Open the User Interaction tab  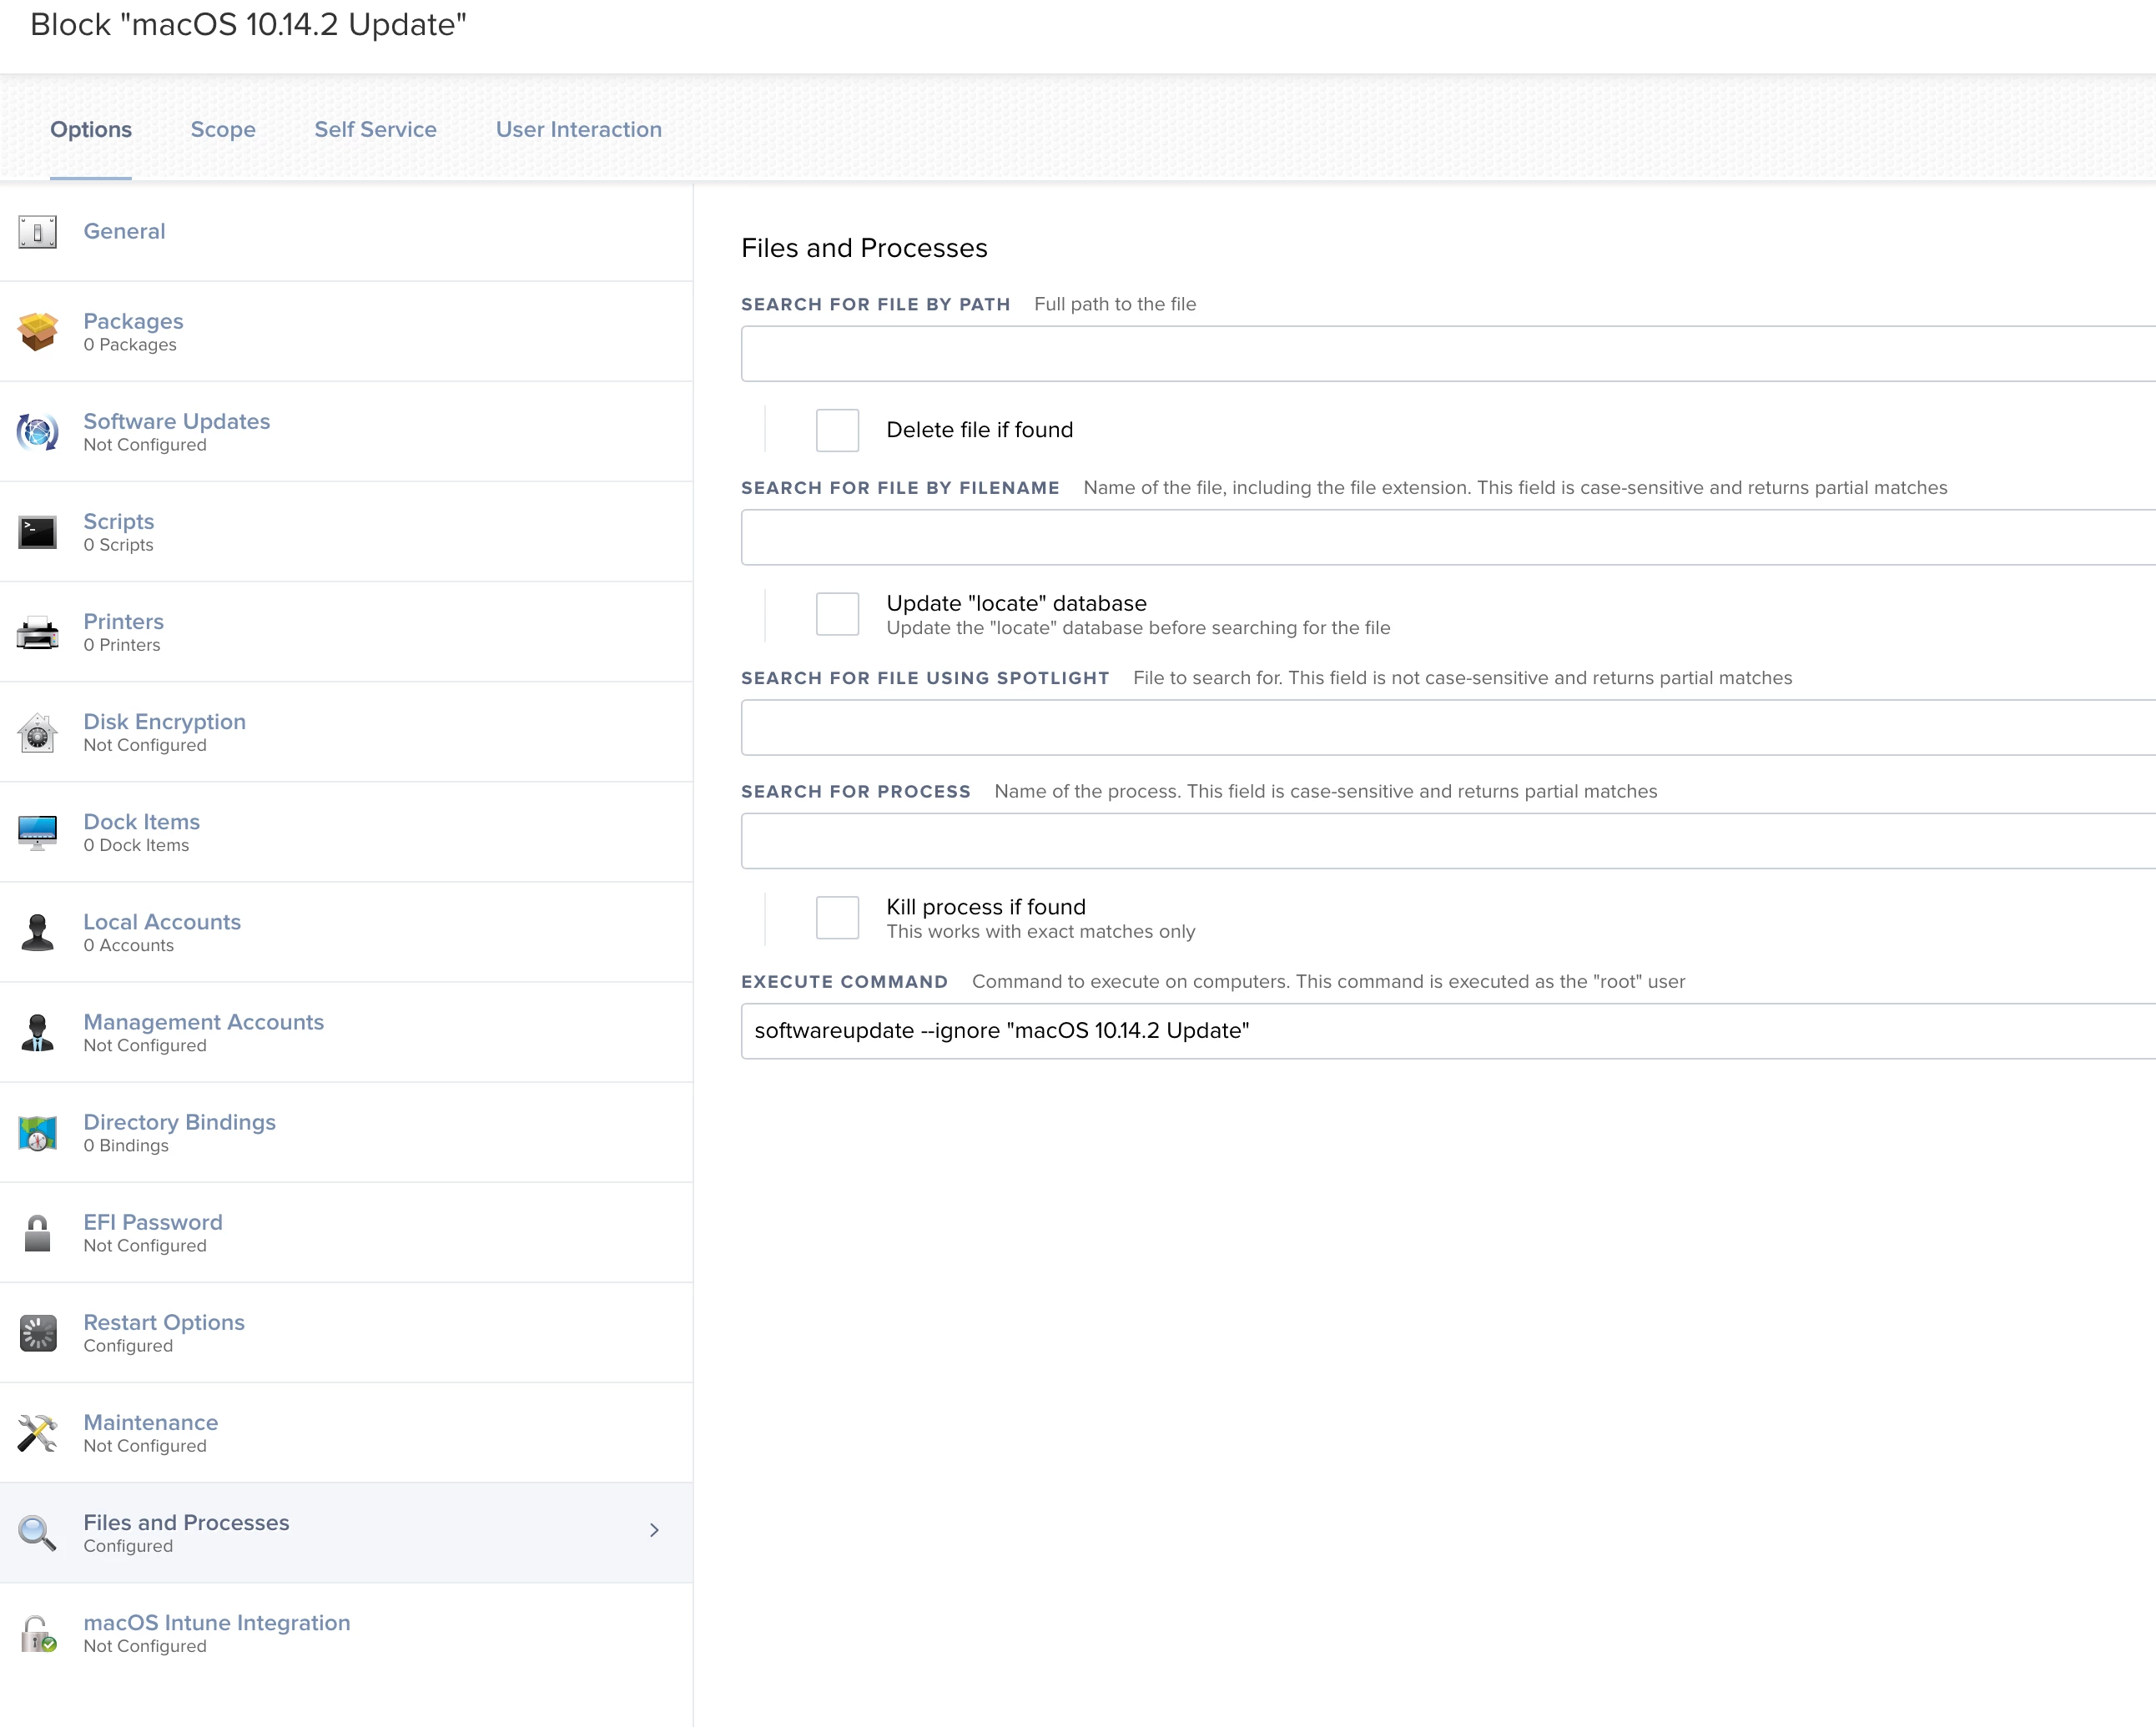point(578,130)
